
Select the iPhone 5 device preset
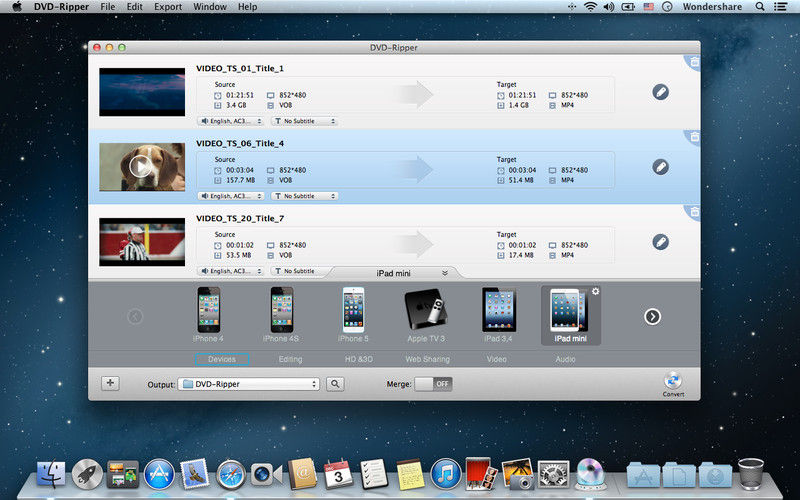pos(353,314)
